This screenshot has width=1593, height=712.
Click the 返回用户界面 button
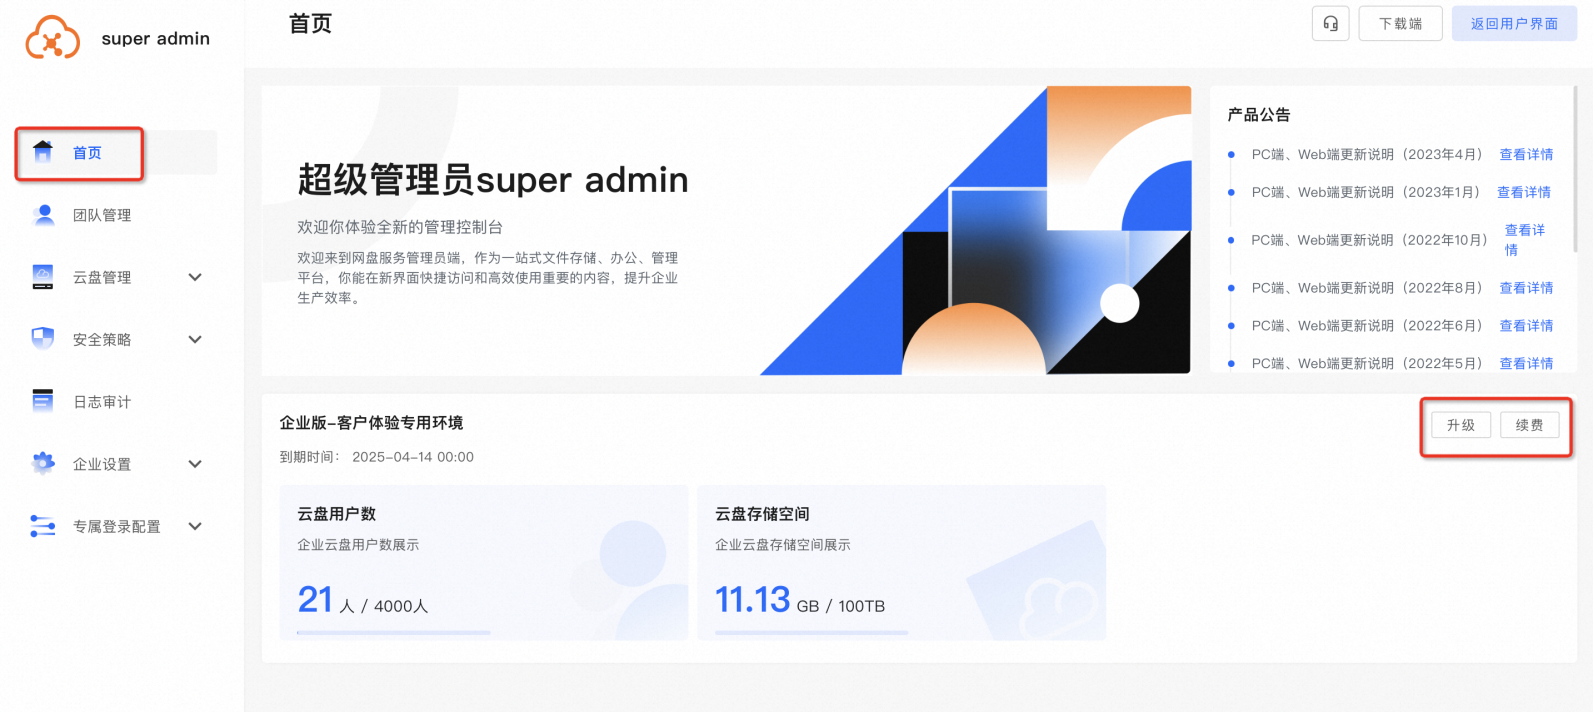1514,24
